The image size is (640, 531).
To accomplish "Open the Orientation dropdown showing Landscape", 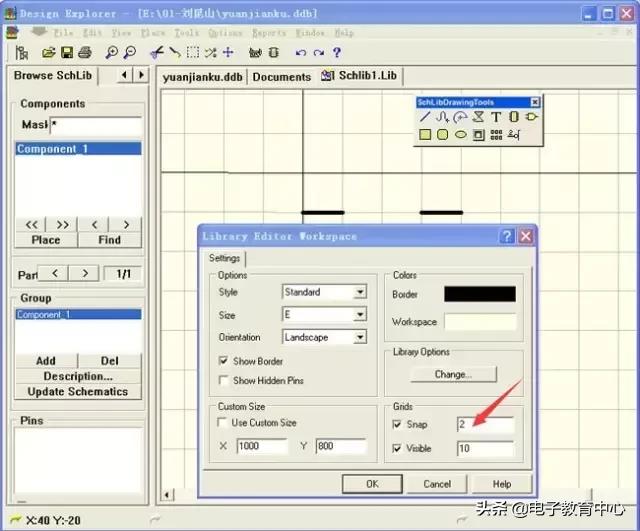I will [360, 337].
